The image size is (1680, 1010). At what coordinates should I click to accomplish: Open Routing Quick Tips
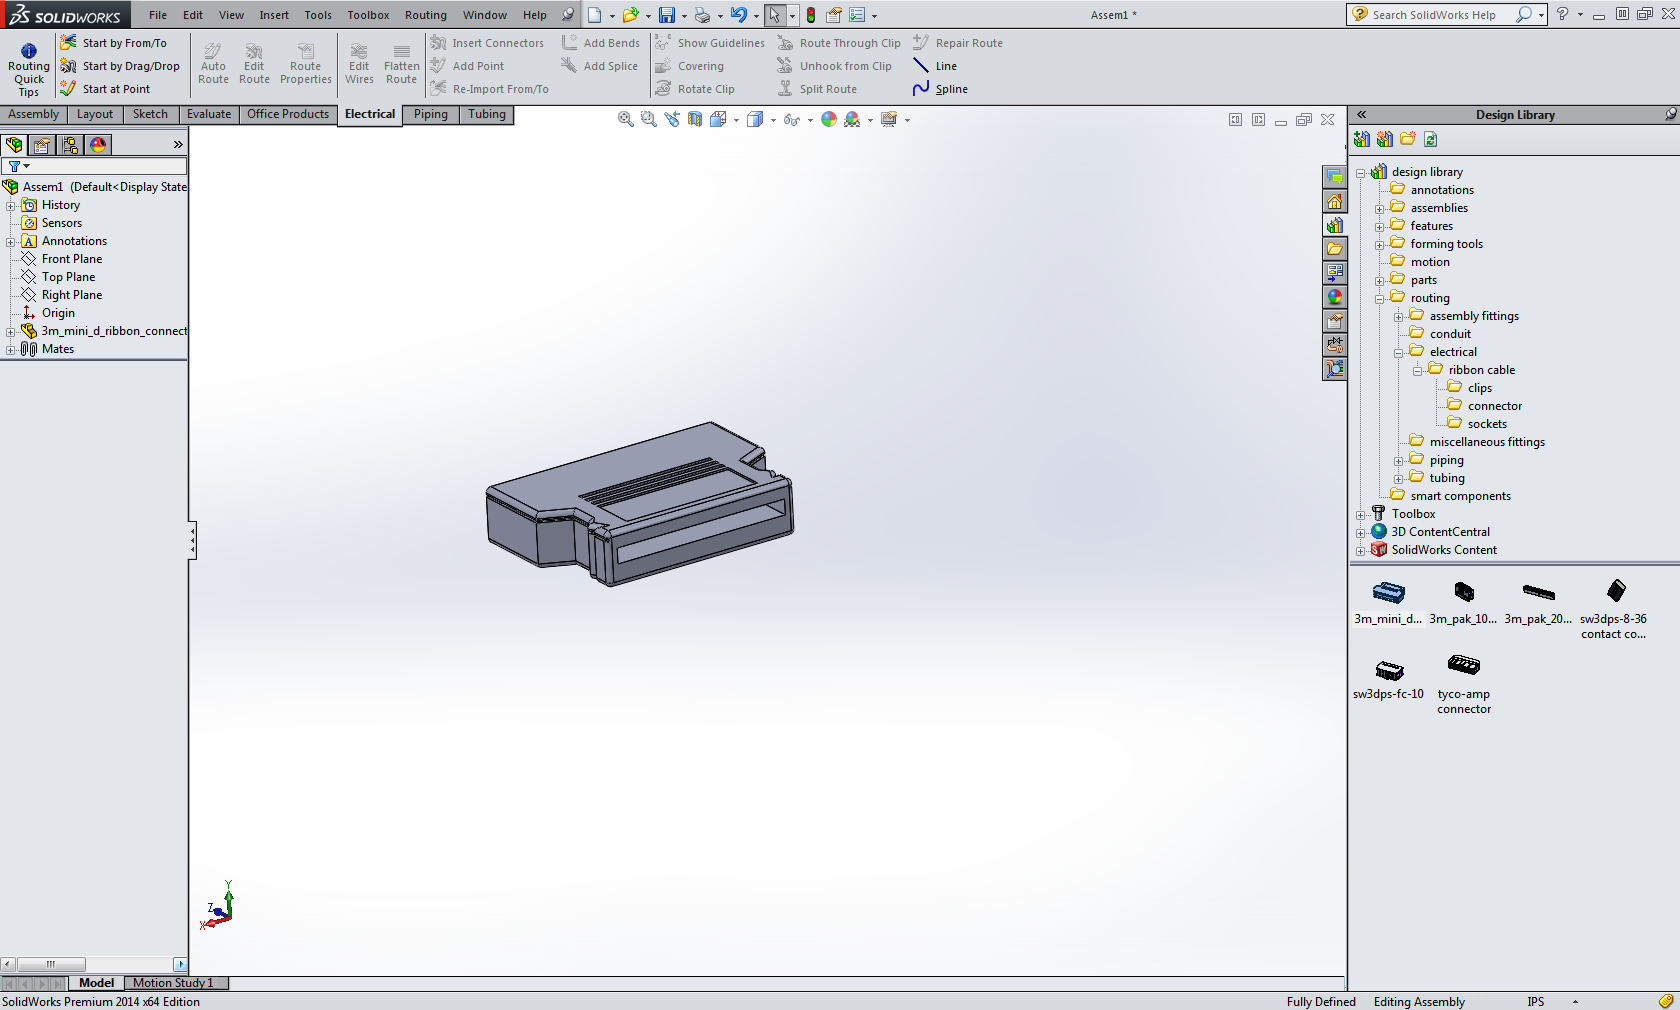(x=29, y=70)
